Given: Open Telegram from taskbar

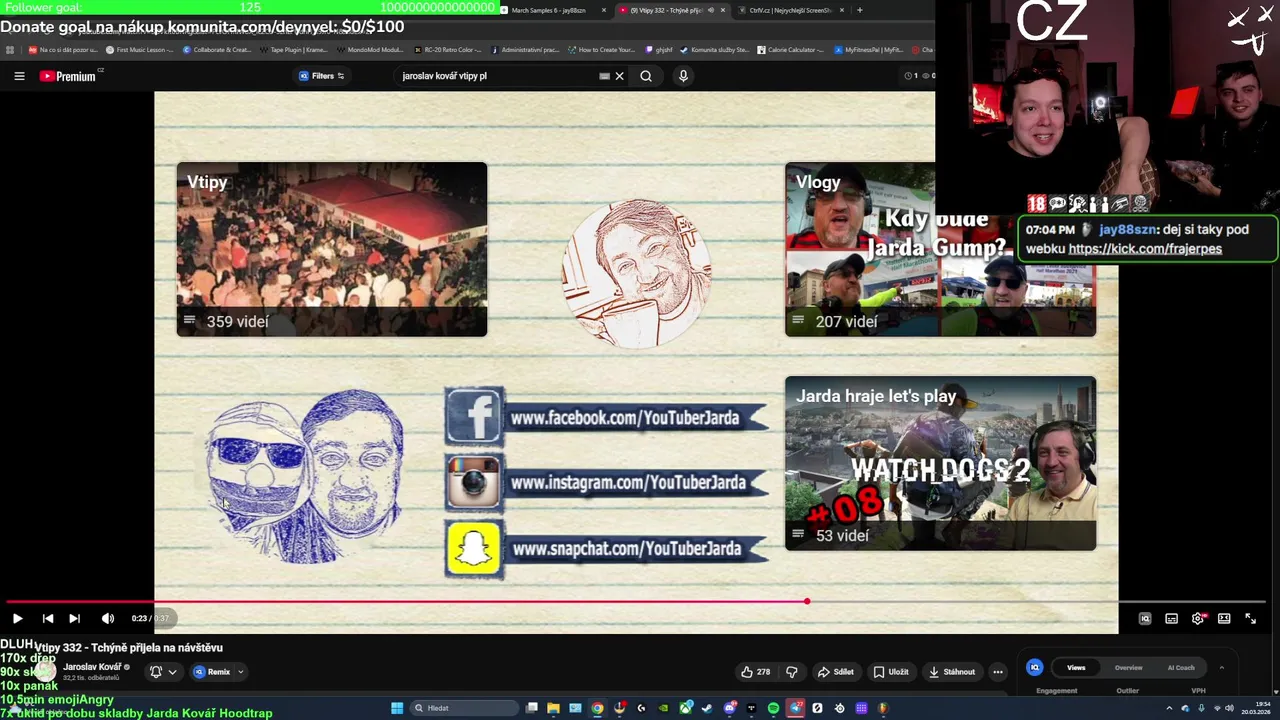Looking at the screenshot, I should 795,708.
